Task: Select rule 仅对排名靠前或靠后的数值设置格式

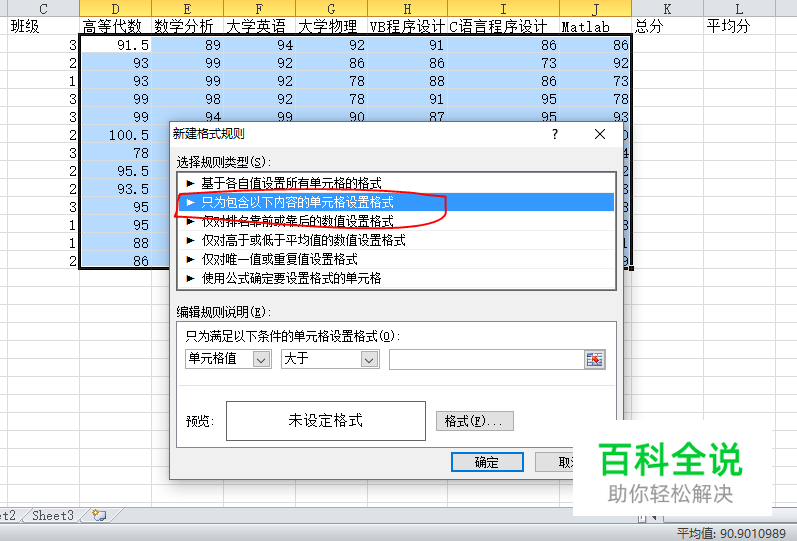Action: [396, 221]
